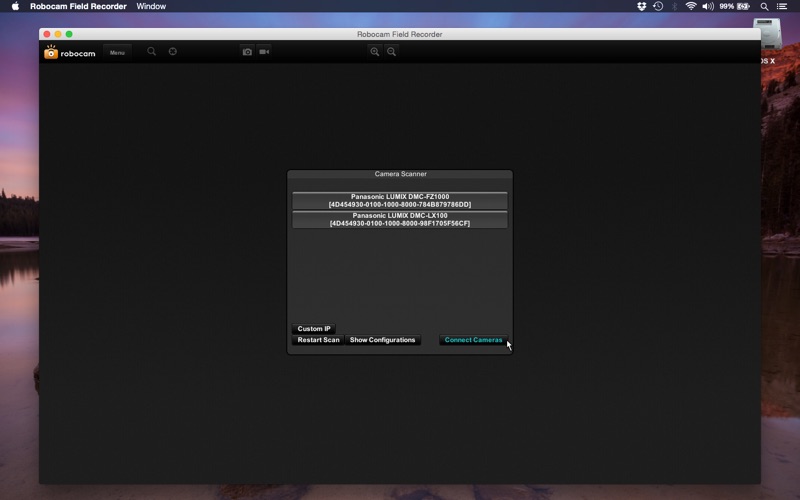Start video recording with camcorder icon
Image resolution: width=800 pixels, height=500 pixels.
click(x=264, y=52)
